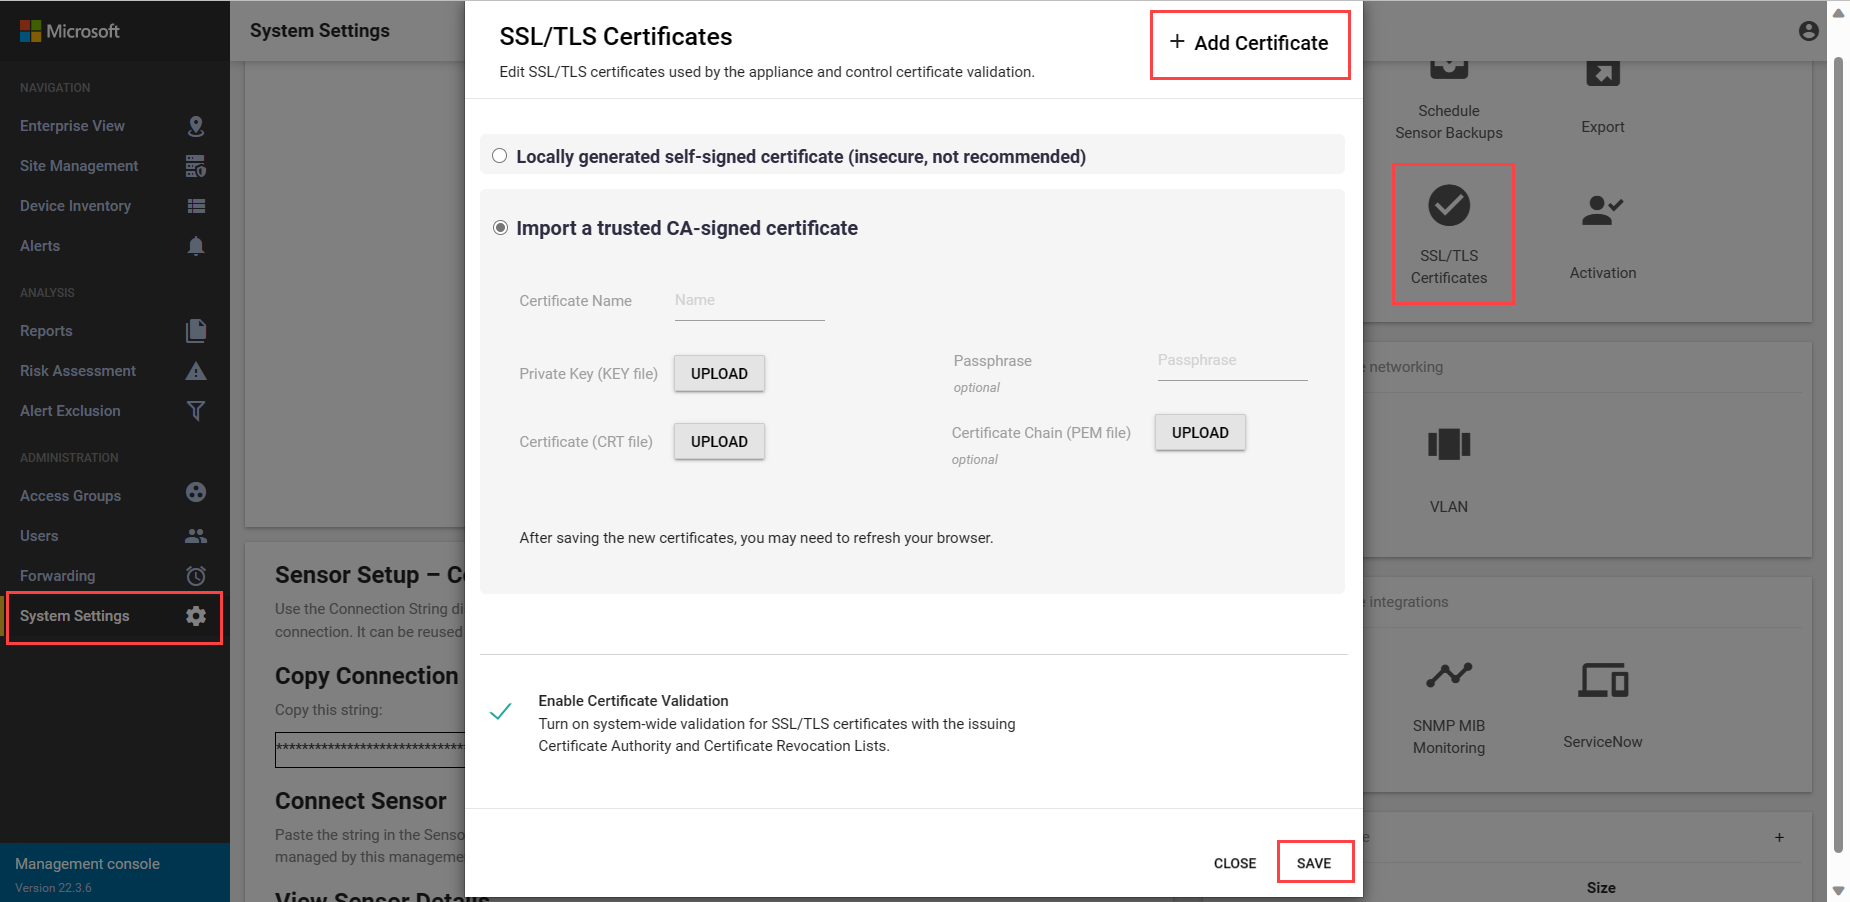Click the SSL/TLS Certificates checkmark icon
This screenshot has height=902, width=1850.
click(x=1448, y=206)
